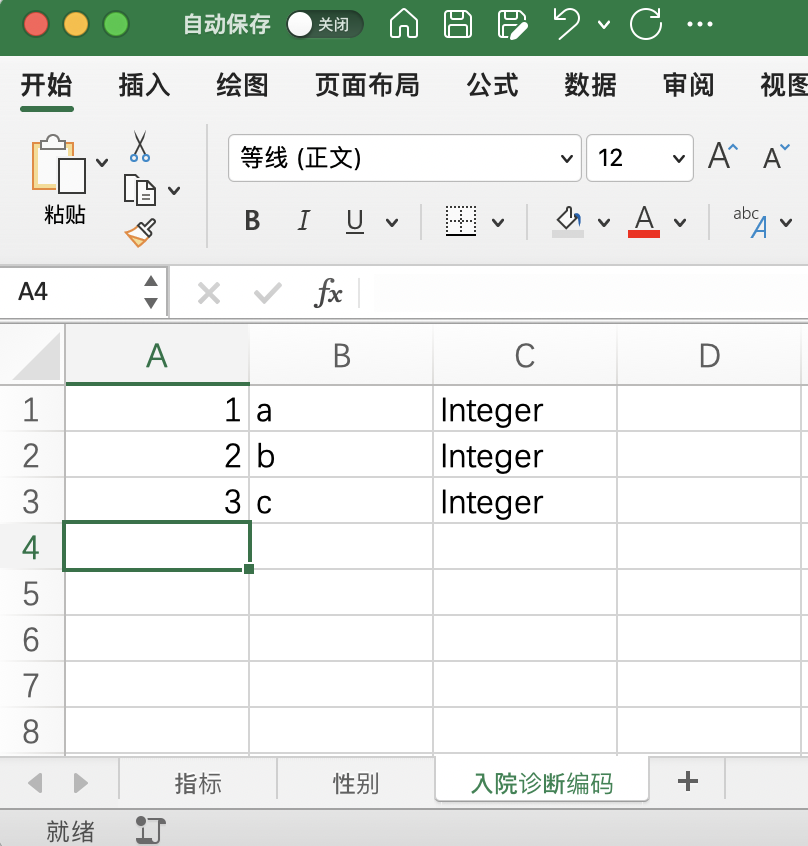Switch to the 性别 sheet tab
Image resolution: width=808 pixels, height=846 pixels.
click(355, 783)
